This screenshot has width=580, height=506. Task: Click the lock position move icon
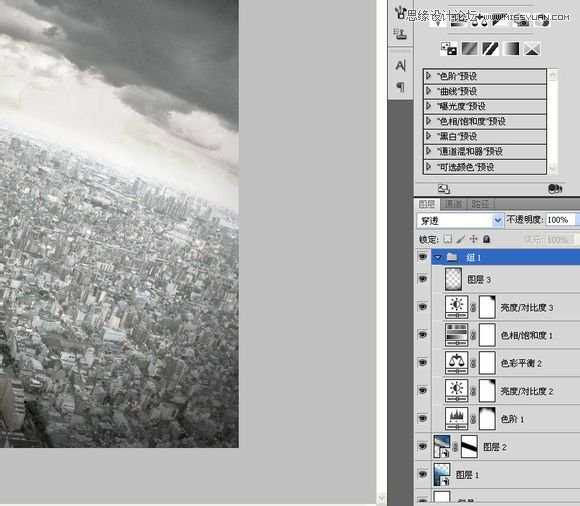click(473, 239)
